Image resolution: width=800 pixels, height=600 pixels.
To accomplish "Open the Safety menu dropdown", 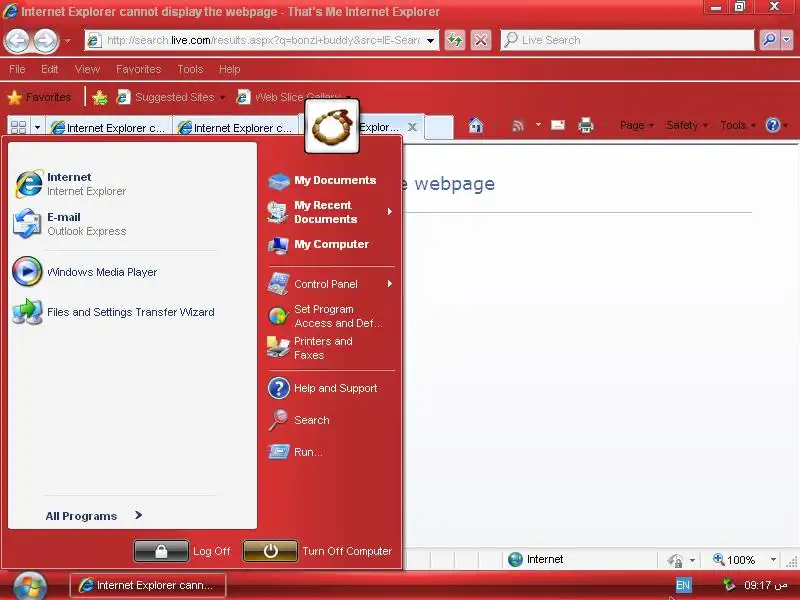I will point(687,125).
